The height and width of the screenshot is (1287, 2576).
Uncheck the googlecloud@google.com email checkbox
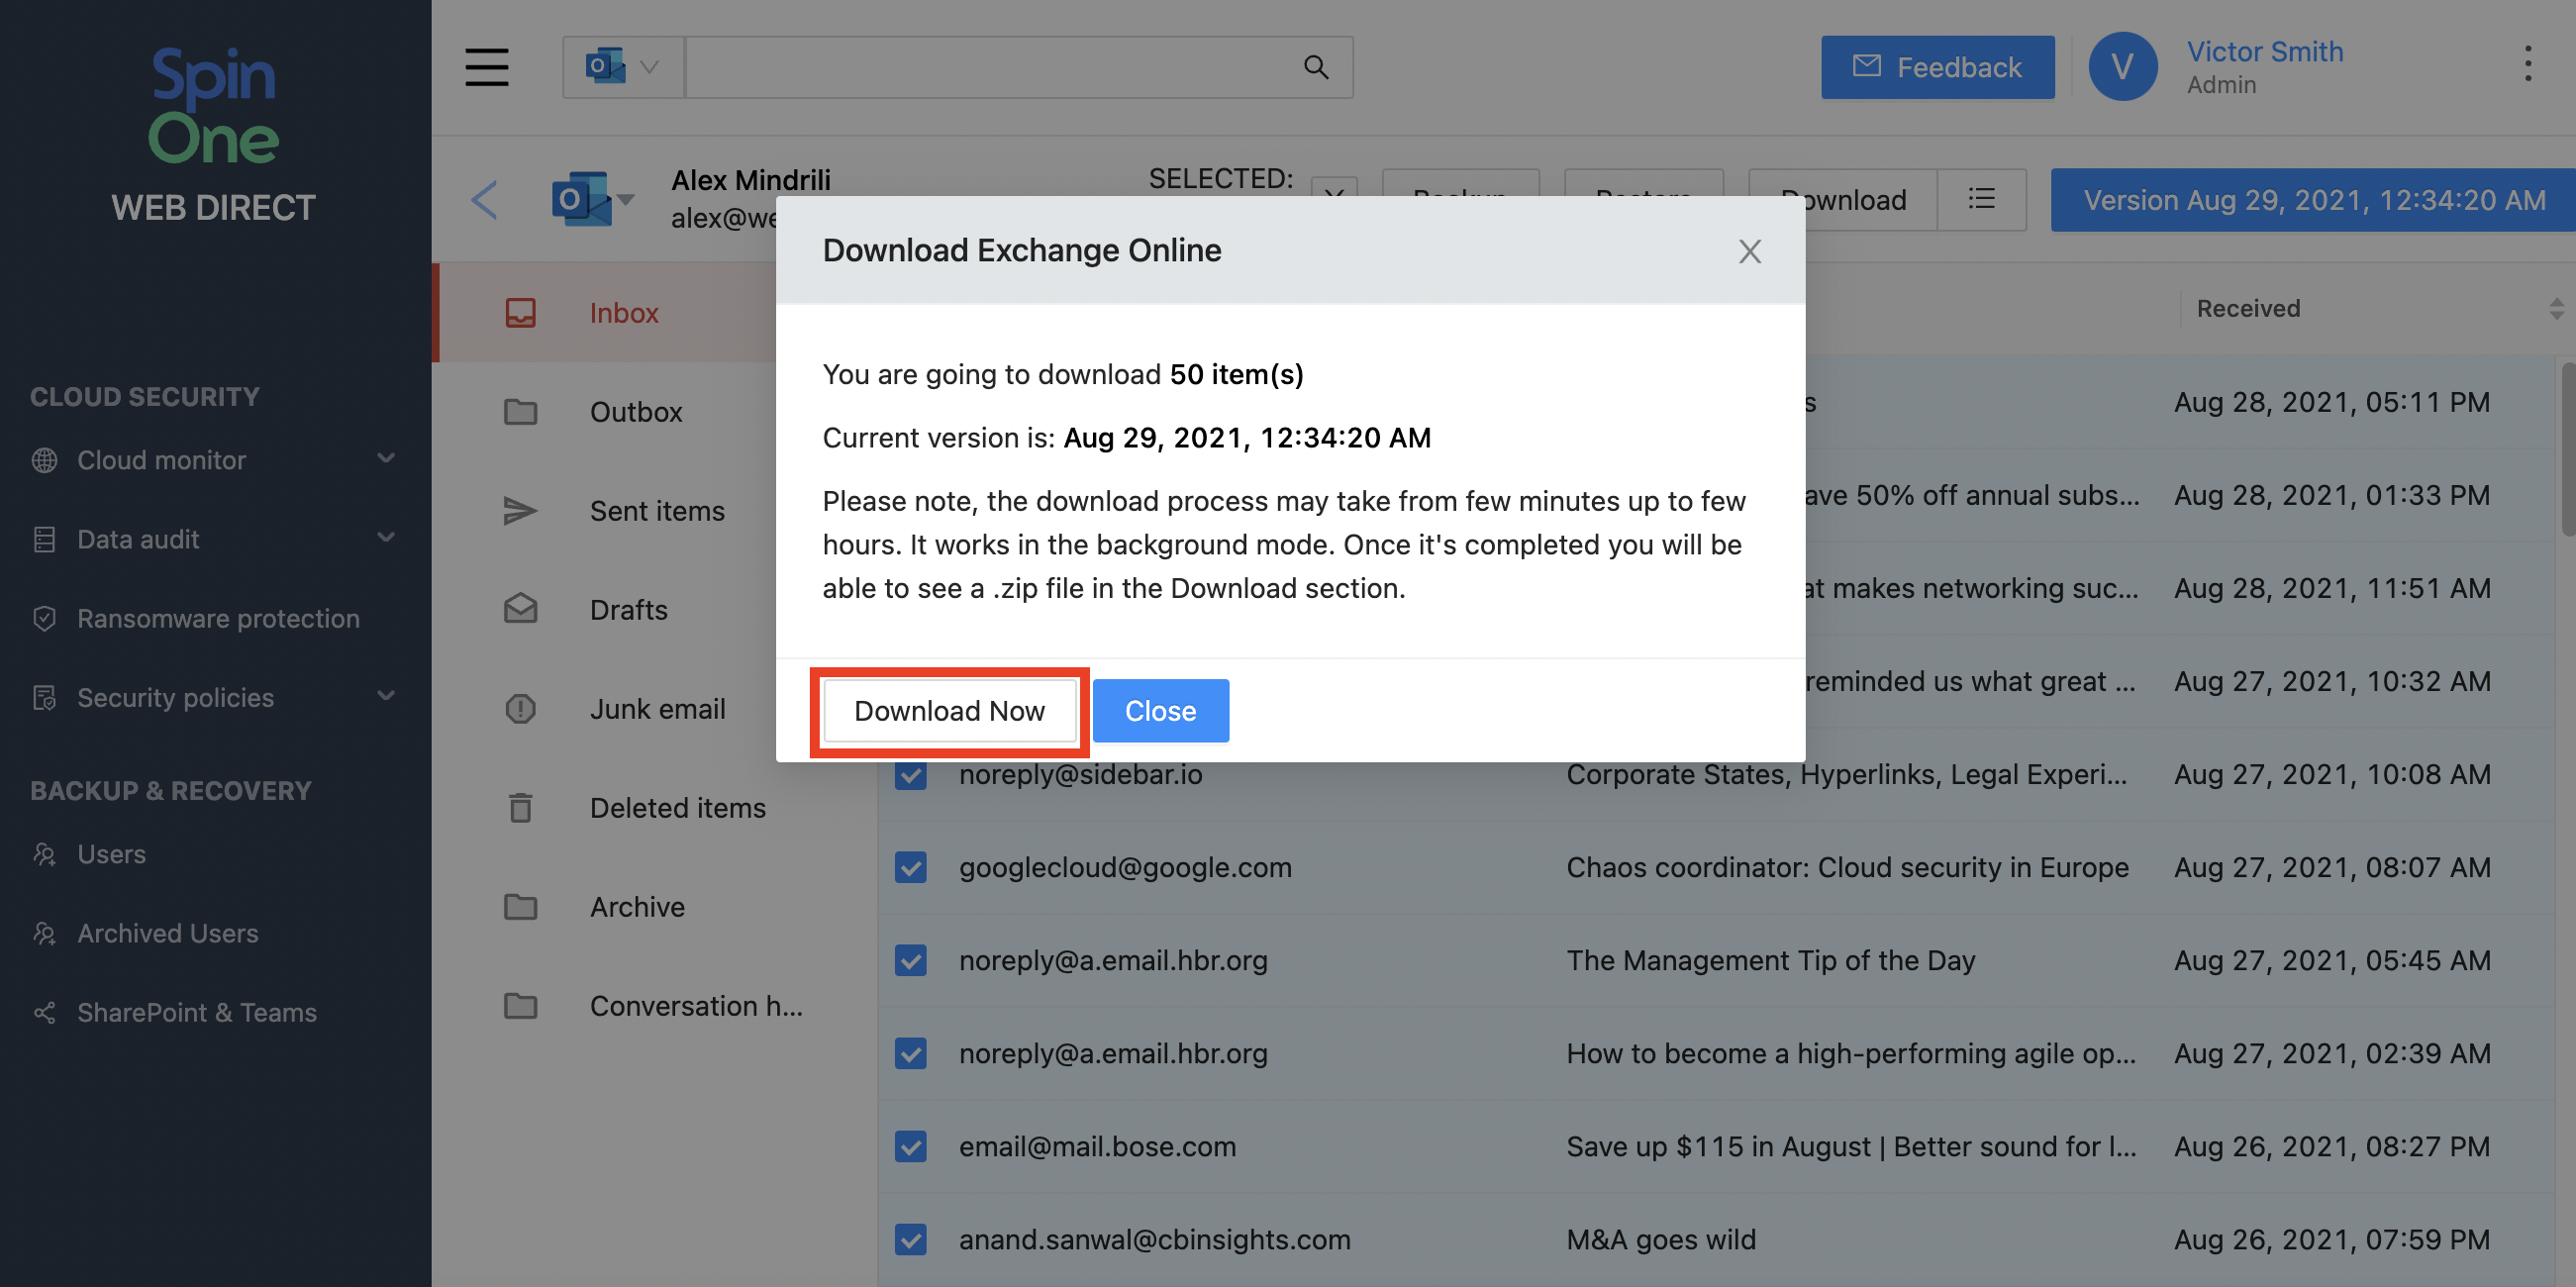point(910,867)
